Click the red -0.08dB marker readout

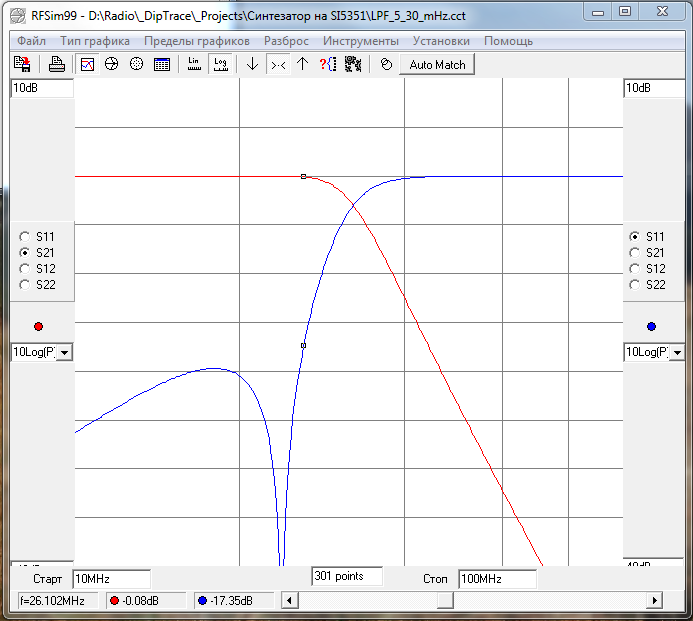(146, 601)
